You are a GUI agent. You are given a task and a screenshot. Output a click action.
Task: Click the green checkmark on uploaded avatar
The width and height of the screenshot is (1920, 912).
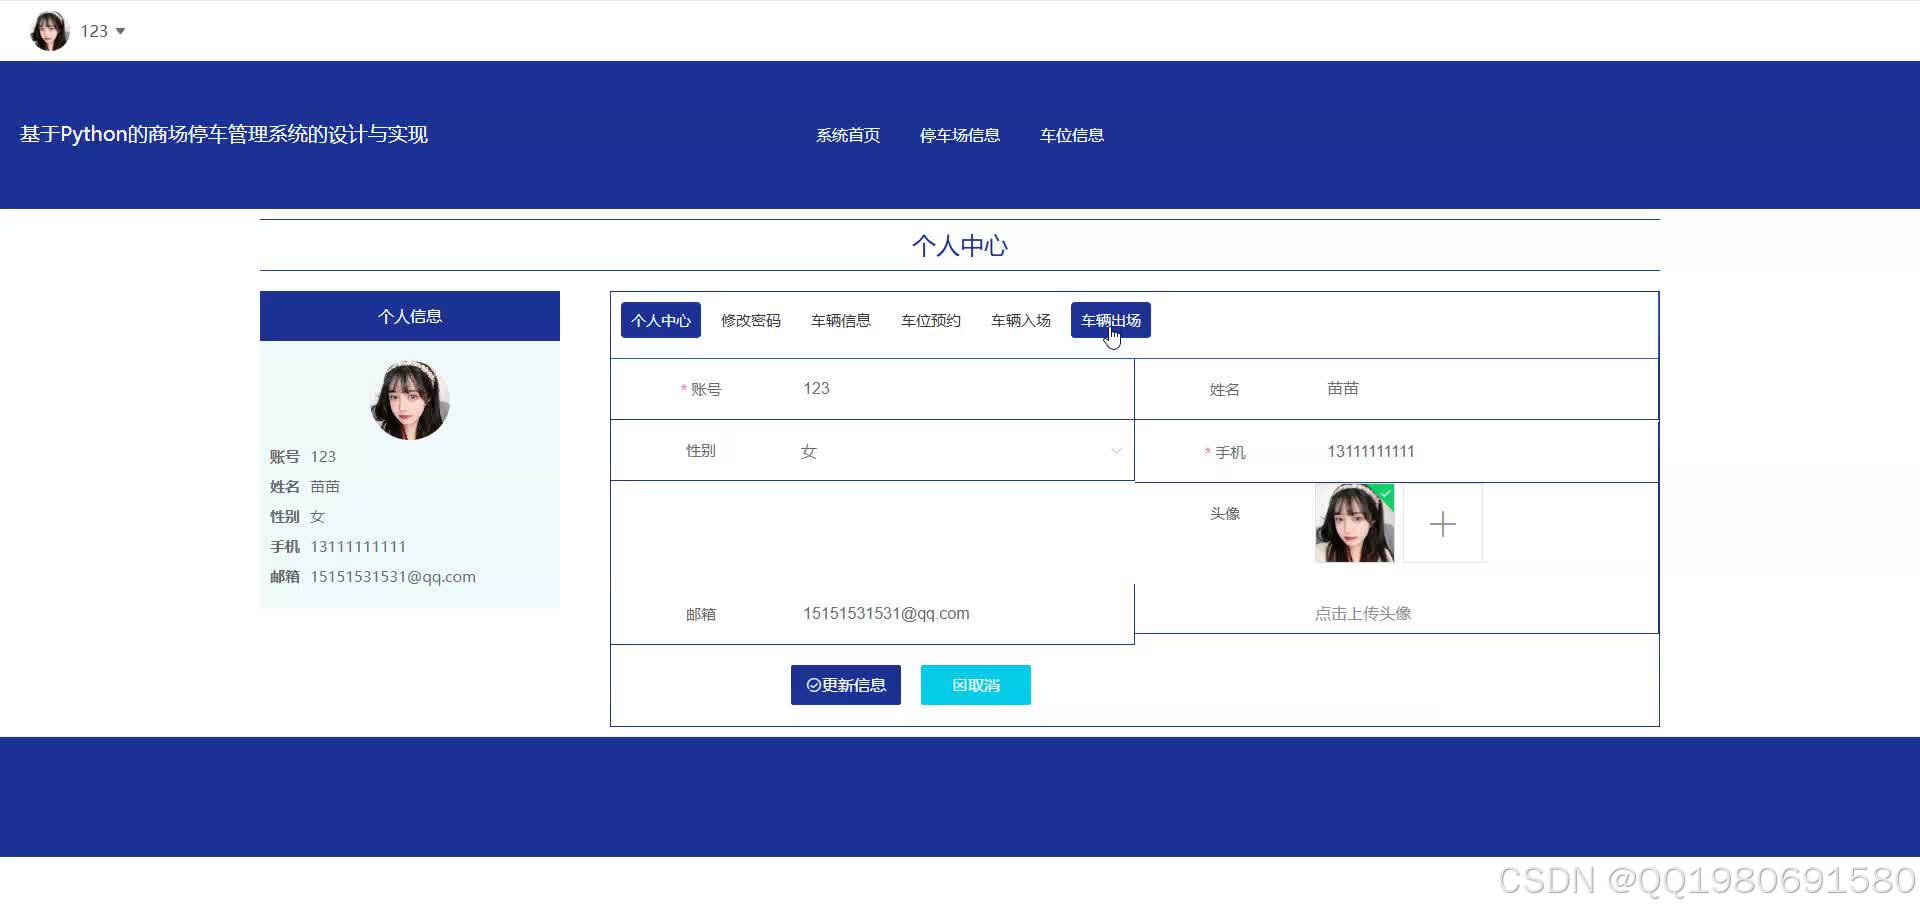pos(1384,494)
